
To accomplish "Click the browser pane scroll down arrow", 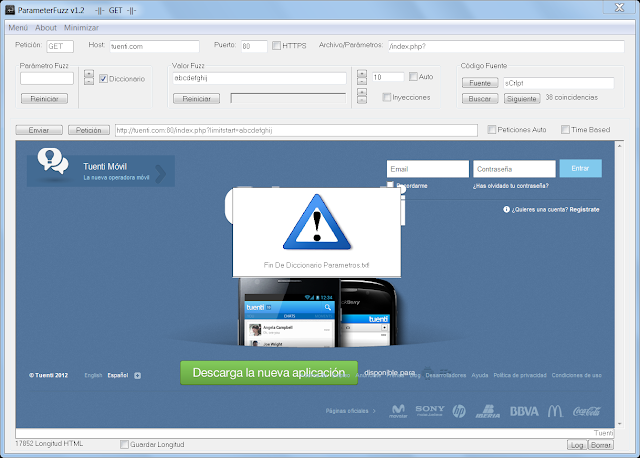I will point(620,424).
